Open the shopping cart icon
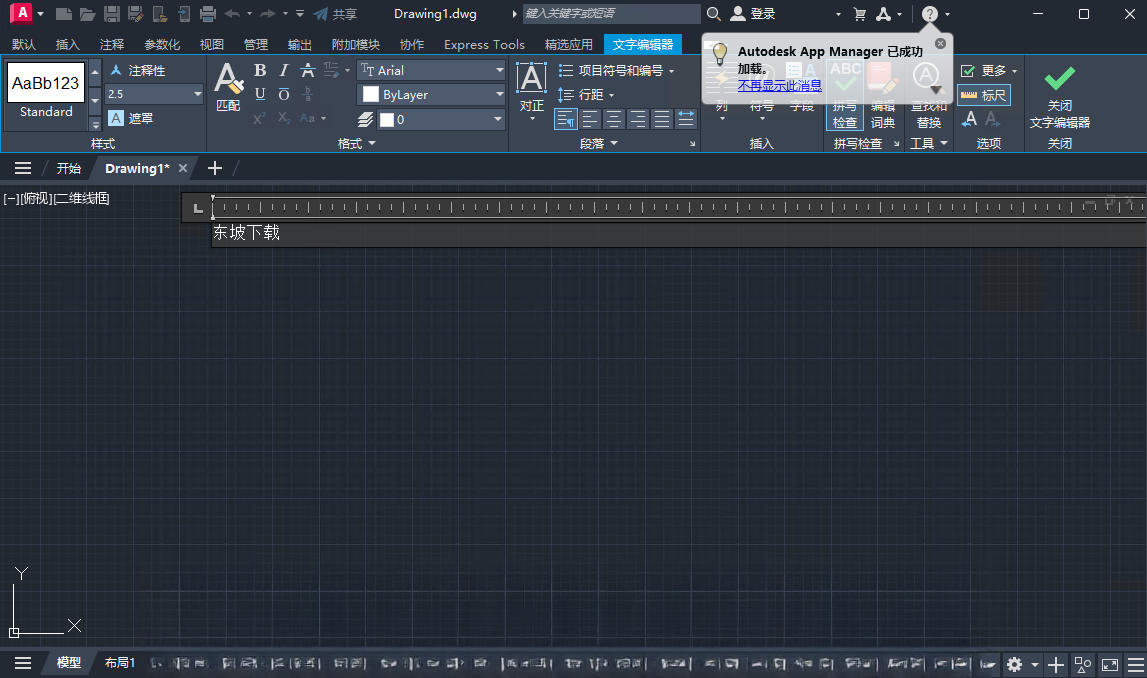 coord(860,14)
